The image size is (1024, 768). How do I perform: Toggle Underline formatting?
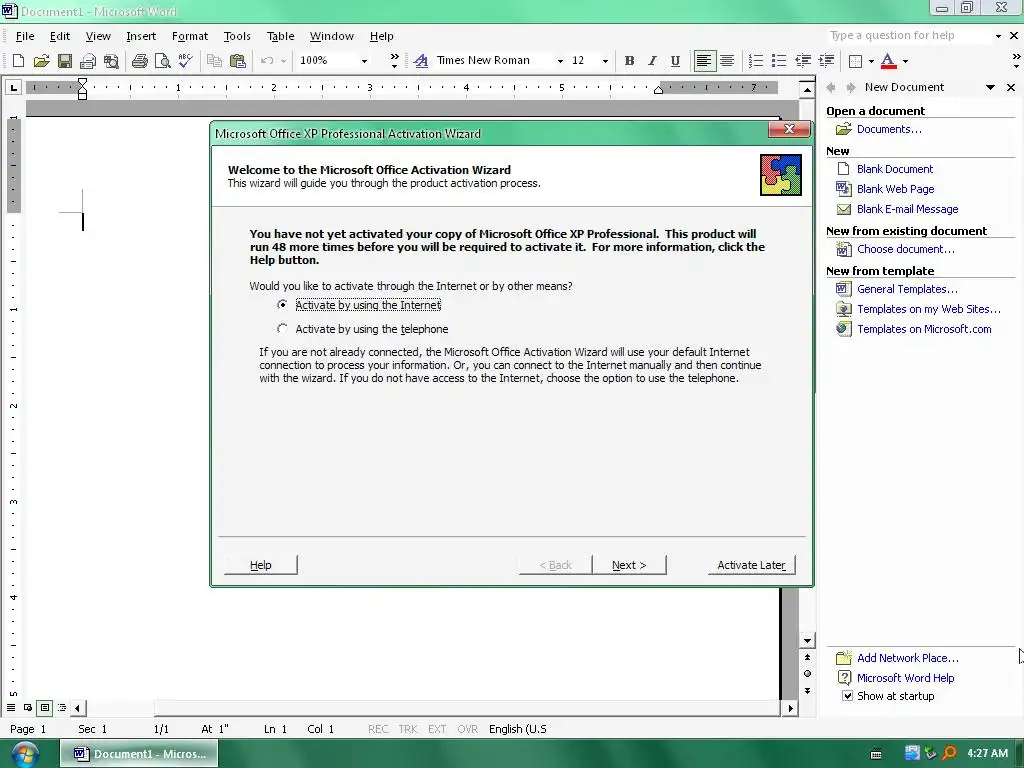coord(675,61)
